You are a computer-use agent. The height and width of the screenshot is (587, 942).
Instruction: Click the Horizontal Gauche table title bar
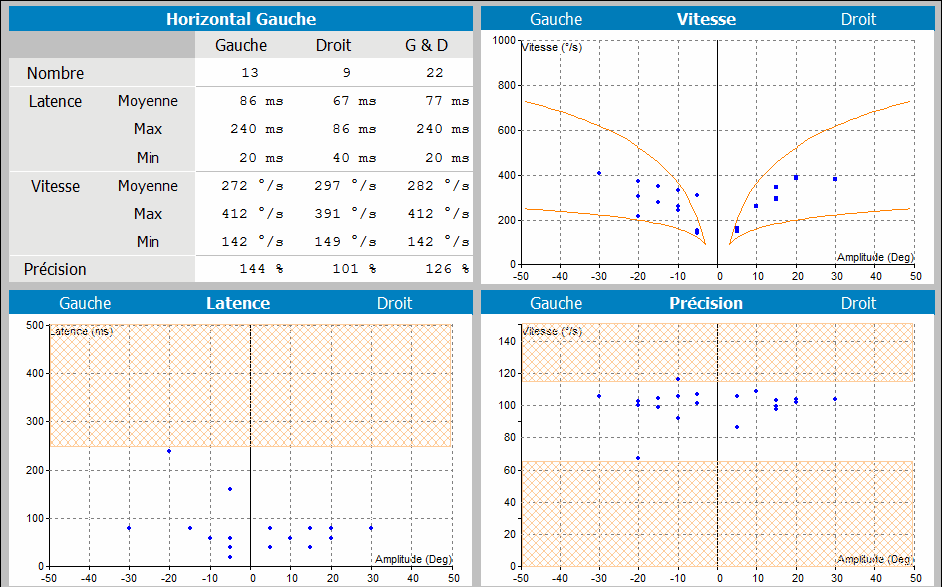[x=240, y=19]
